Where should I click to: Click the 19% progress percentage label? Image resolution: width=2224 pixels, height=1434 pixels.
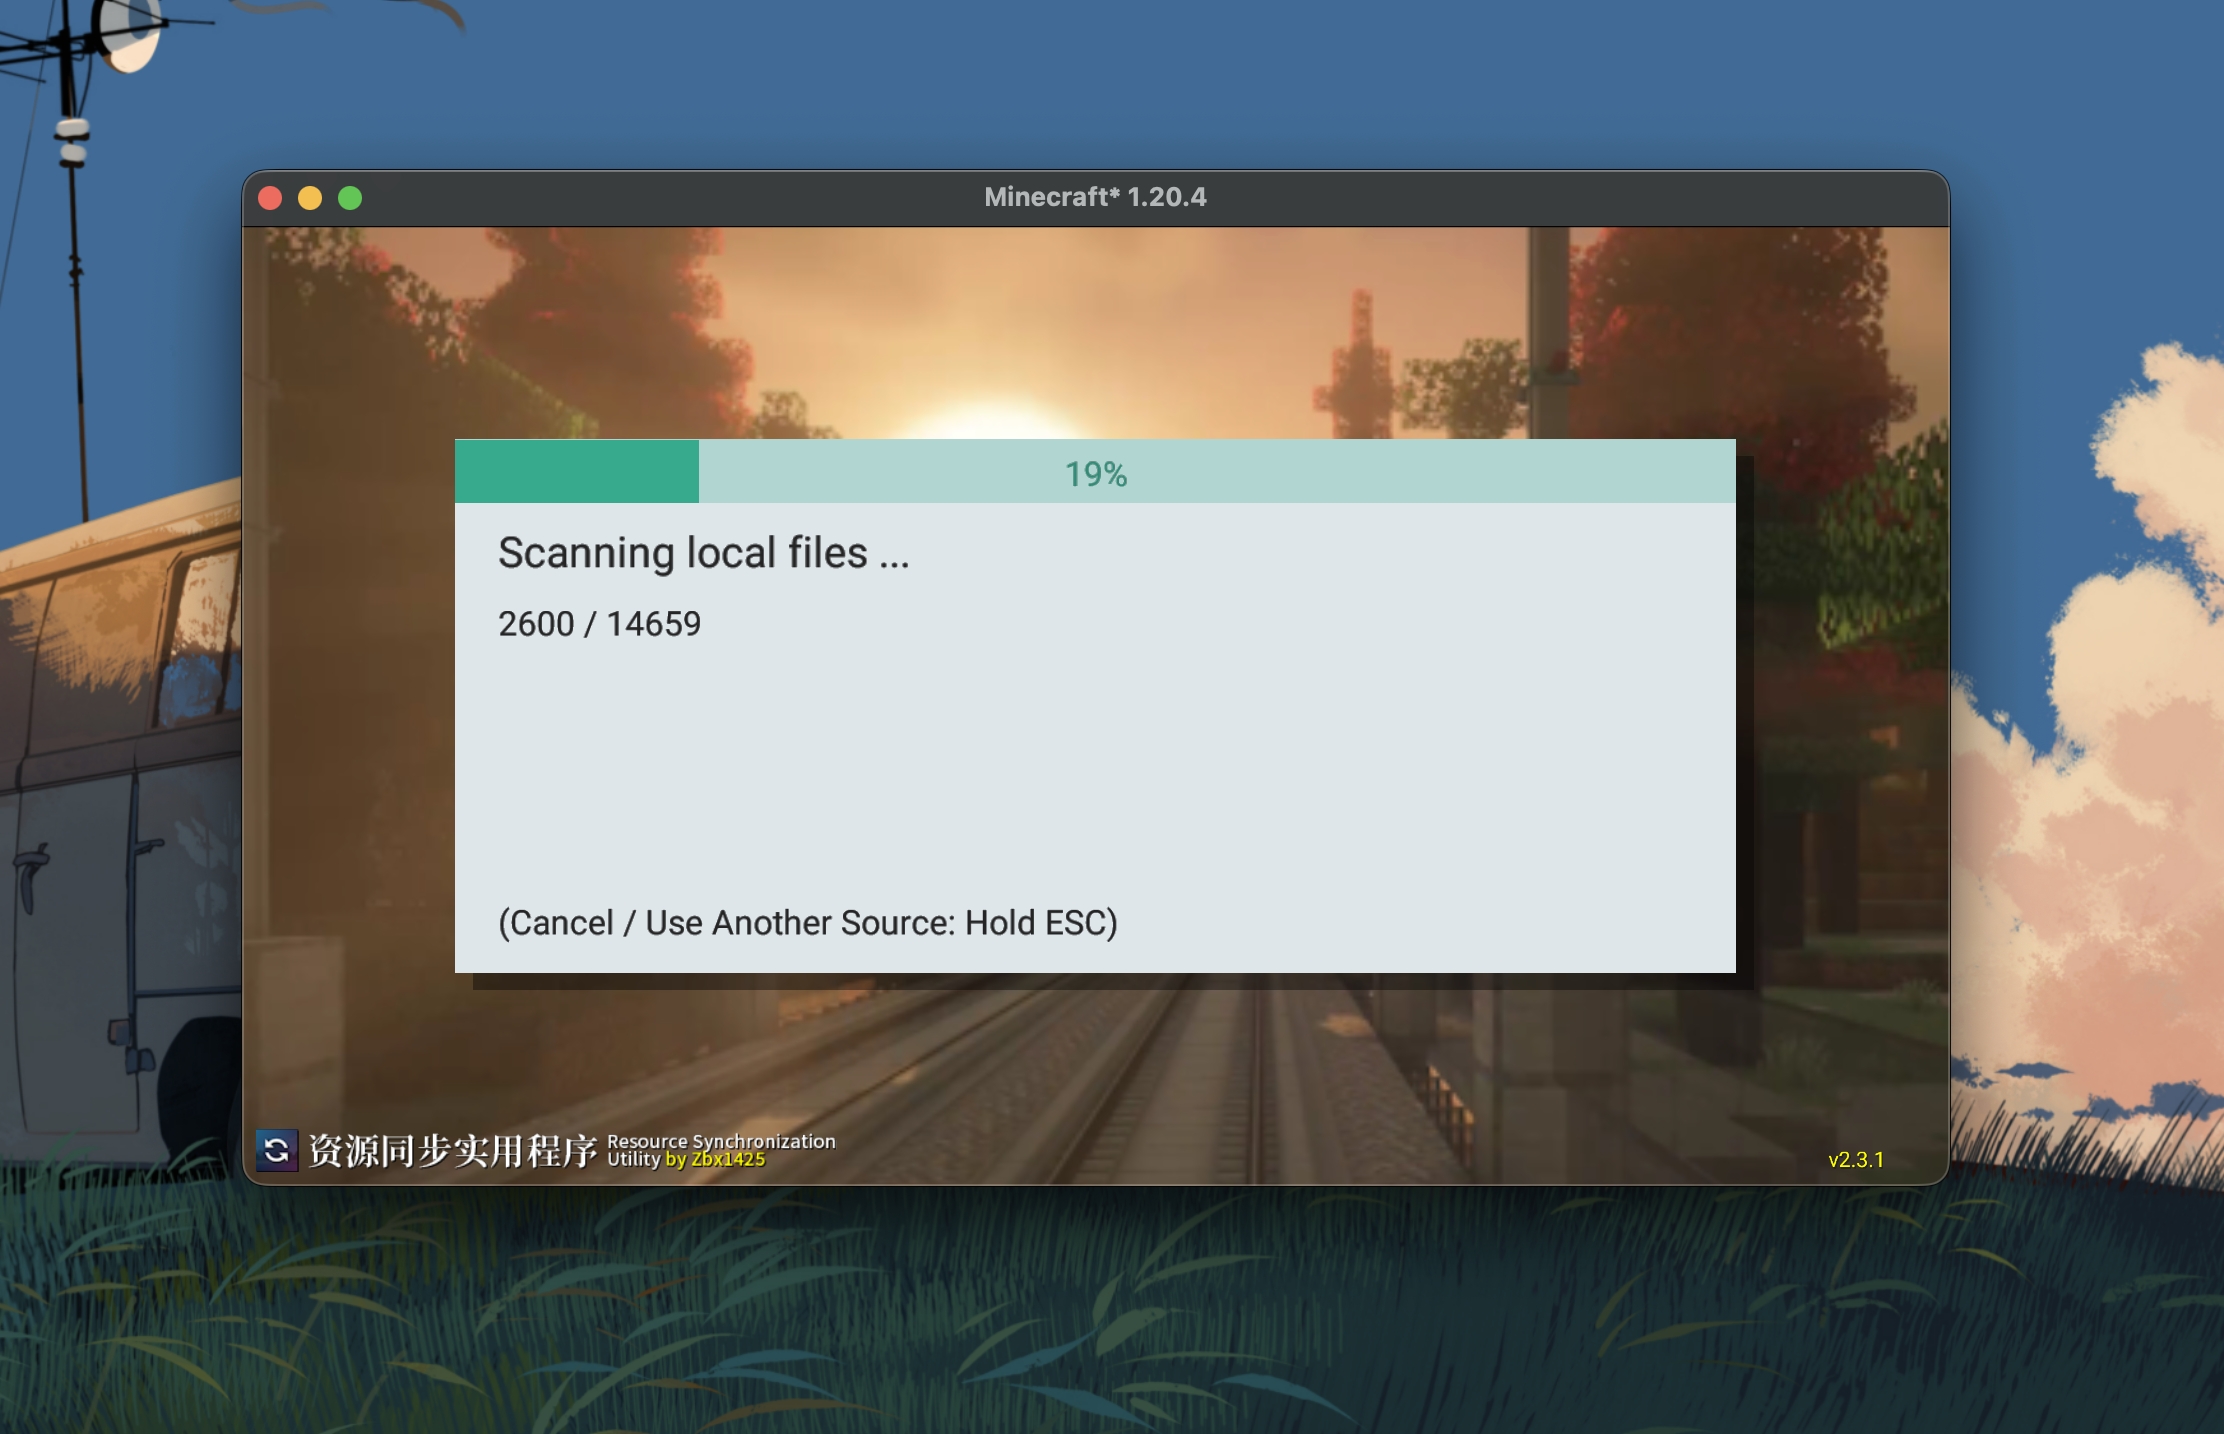tap(1095, 474)
